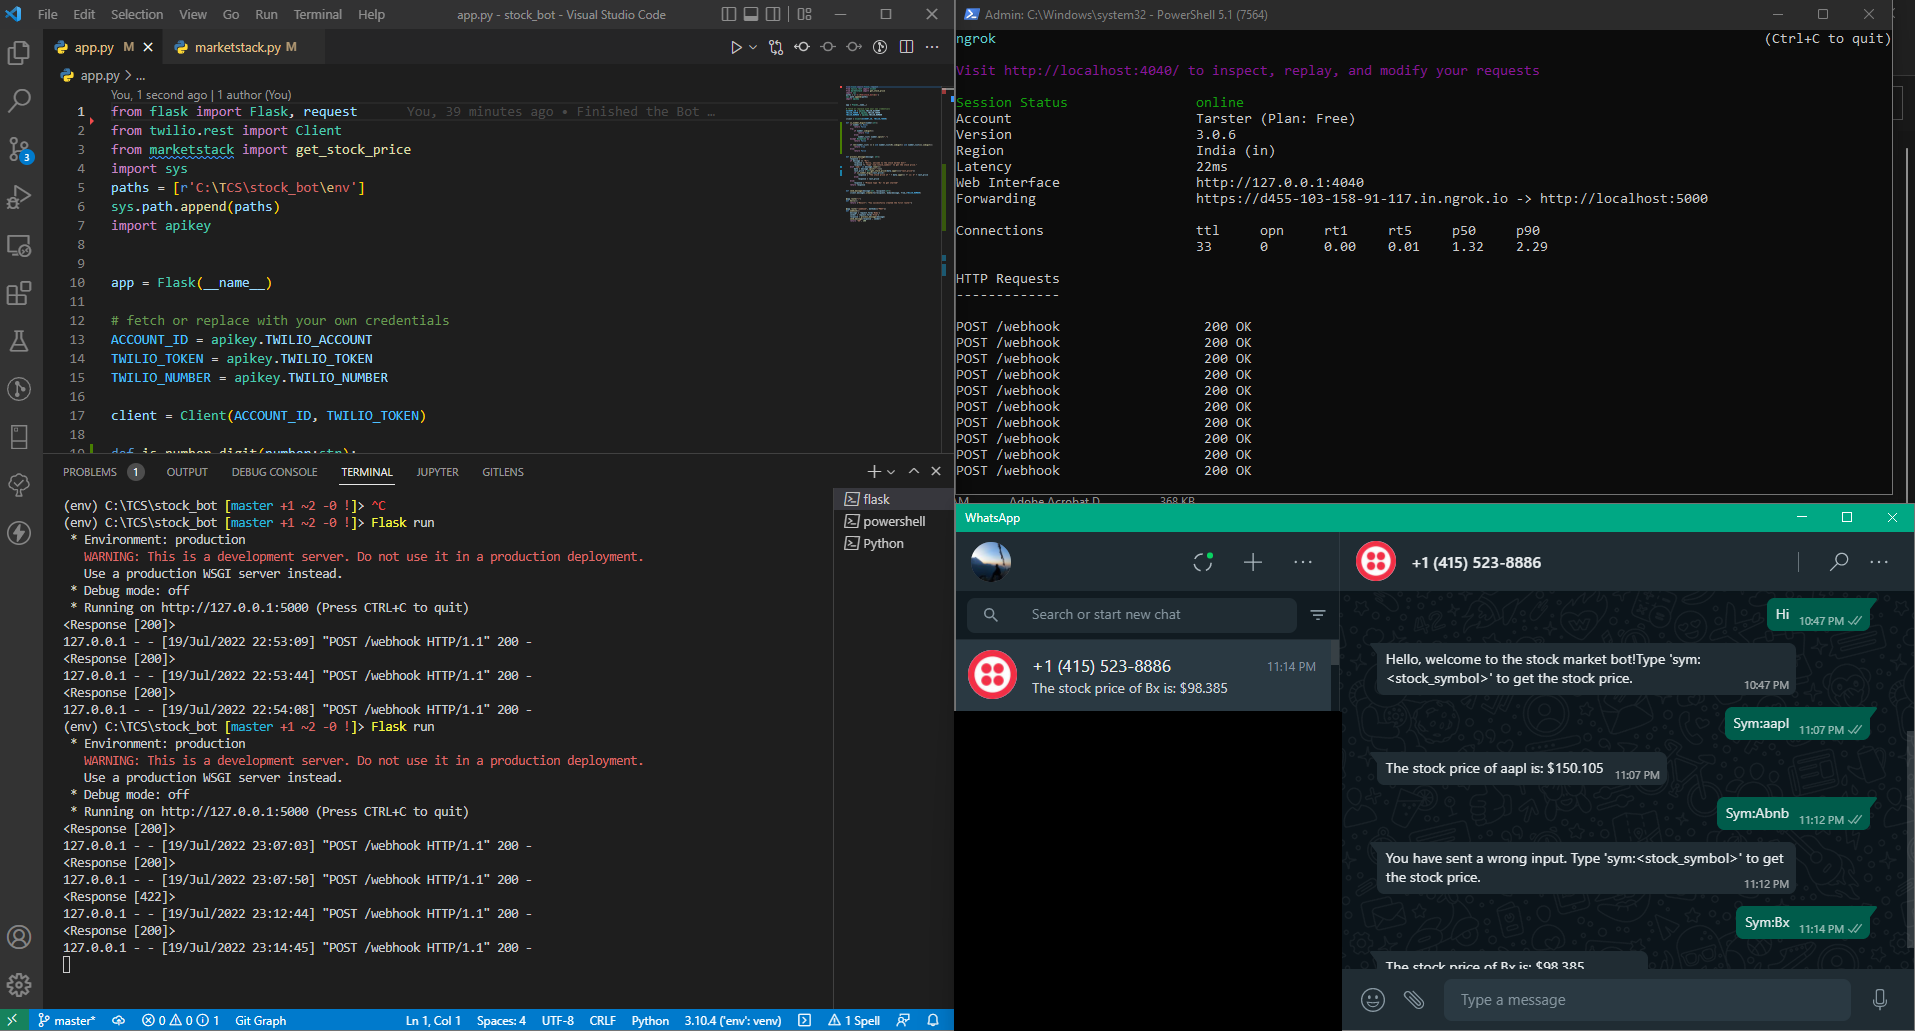This screenshot has width=1915, height=1031.
Task: Create a new terminal with plus icon
Action: pyautogui.click(x=874, y=471)
